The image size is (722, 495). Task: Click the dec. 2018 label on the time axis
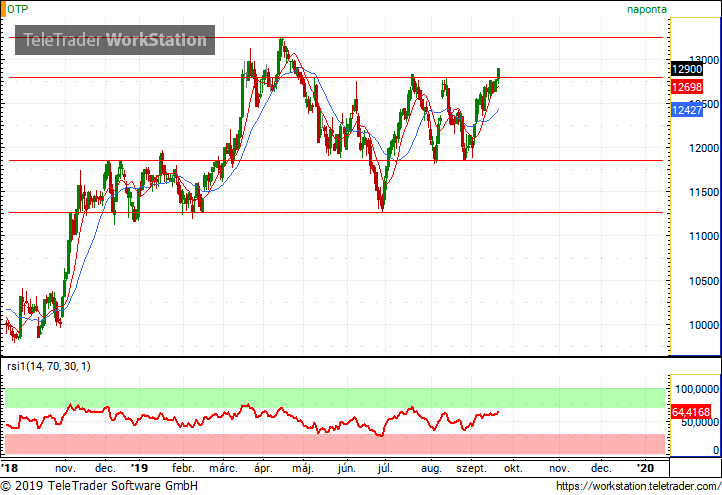pos(105,469)
